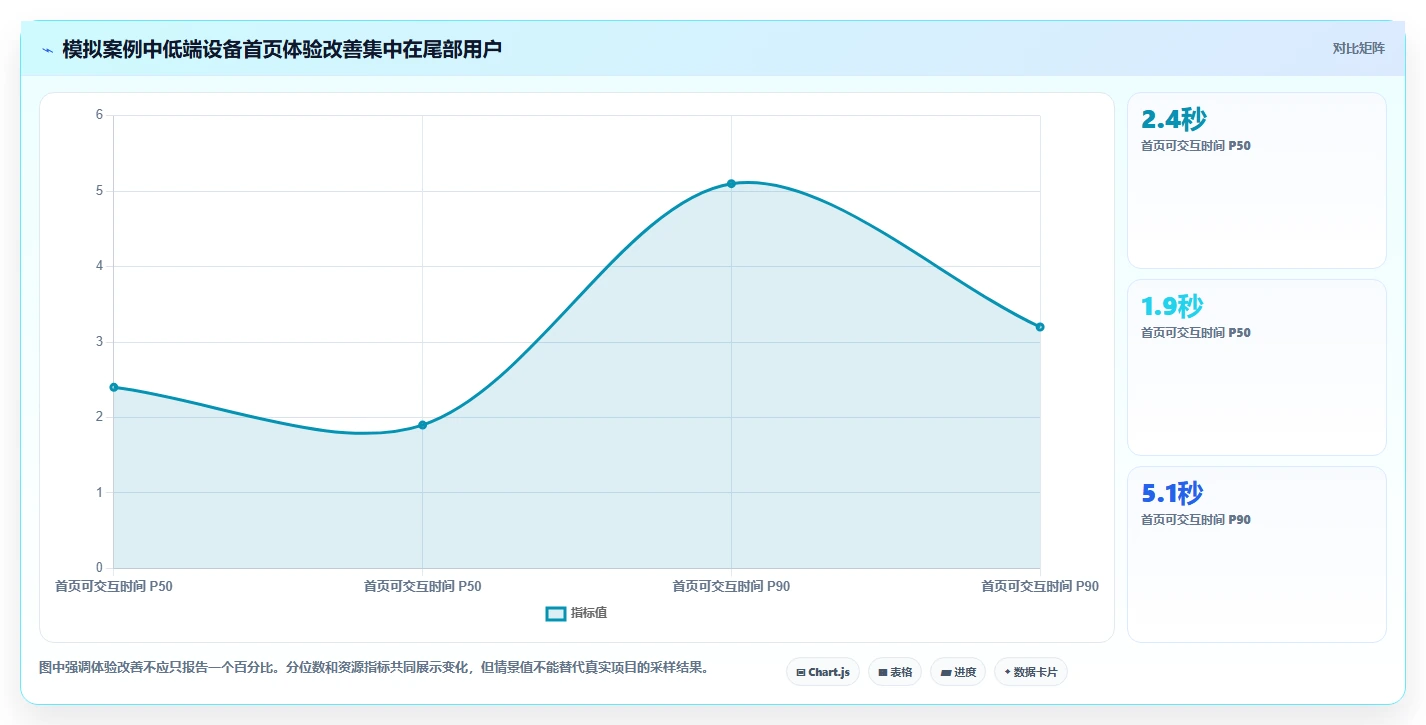
Task: Select the 数据卡片 chip
Action: (1030, 672)
